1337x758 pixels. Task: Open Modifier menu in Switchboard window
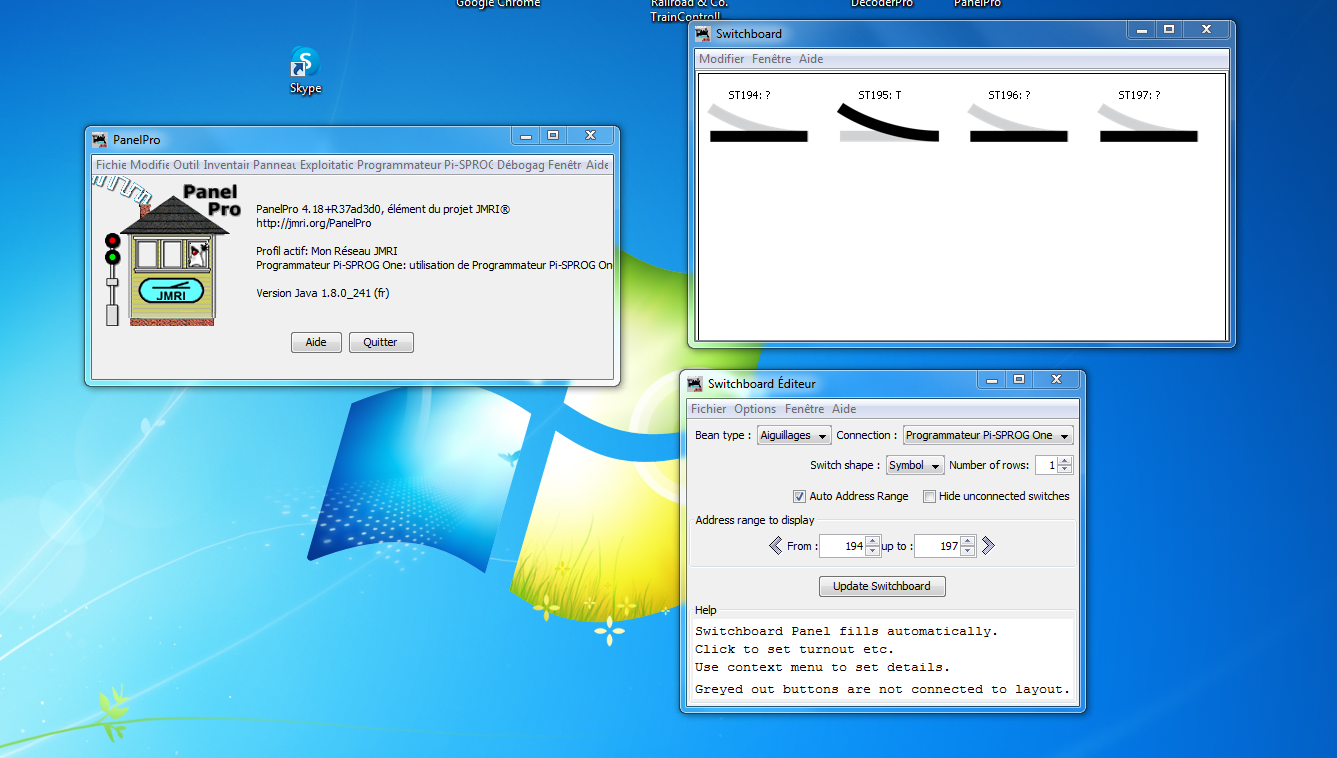(722, 59)
